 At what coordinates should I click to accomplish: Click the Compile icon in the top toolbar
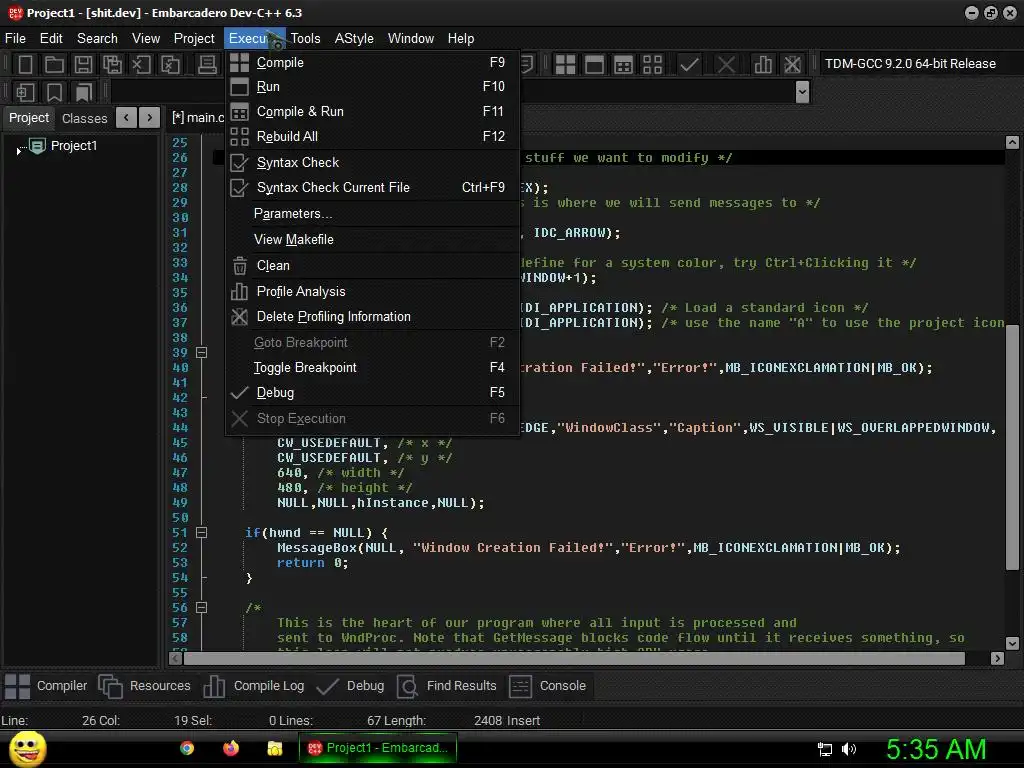(x=565, y=64)
